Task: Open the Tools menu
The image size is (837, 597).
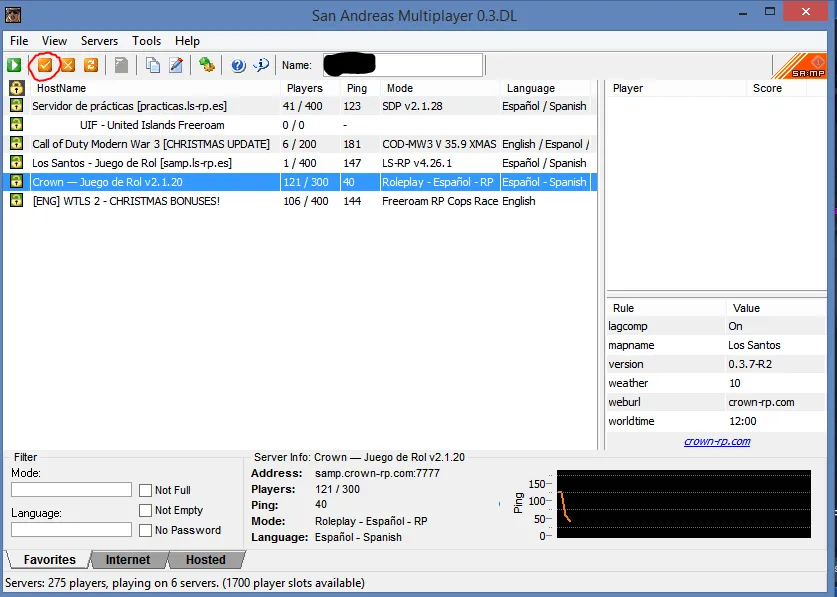Action: (x=146, y=41)
